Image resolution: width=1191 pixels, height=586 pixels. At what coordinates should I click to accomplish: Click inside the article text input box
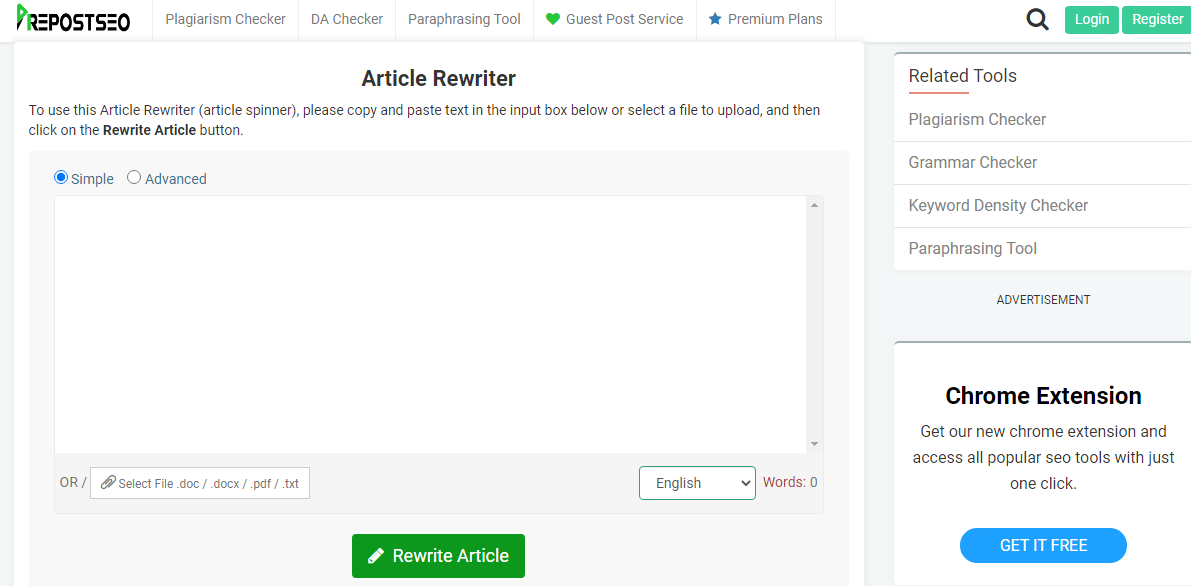coord(430,320)
